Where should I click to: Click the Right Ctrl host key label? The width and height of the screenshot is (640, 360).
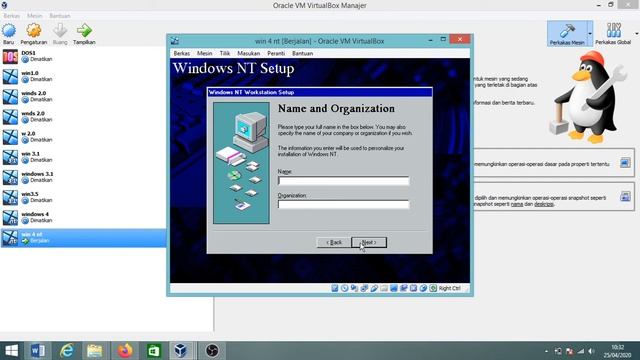pos(450,288)
